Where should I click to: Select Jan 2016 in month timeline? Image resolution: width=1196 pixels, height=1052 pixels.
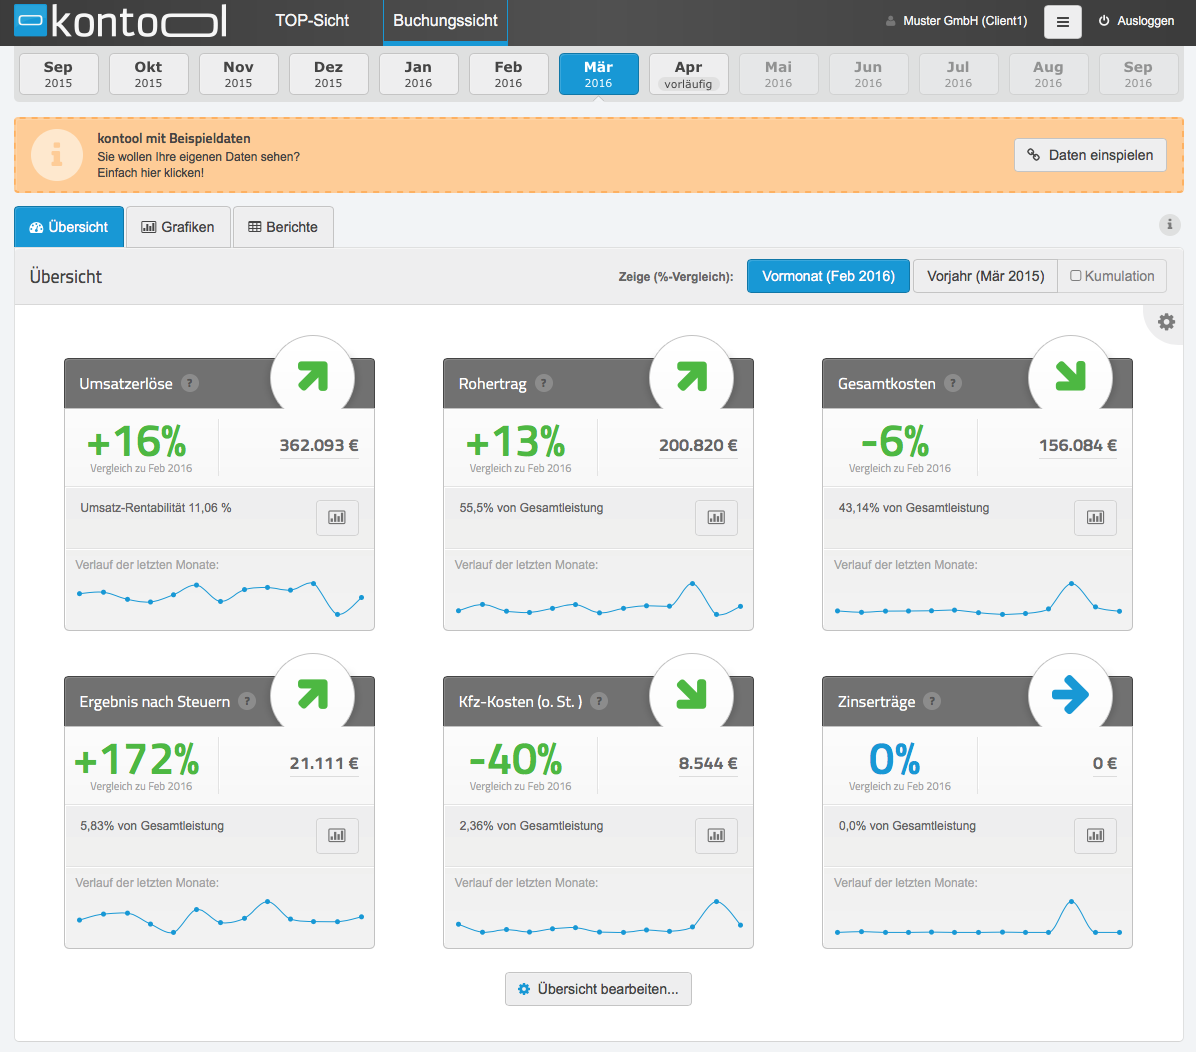coord(418,74)
